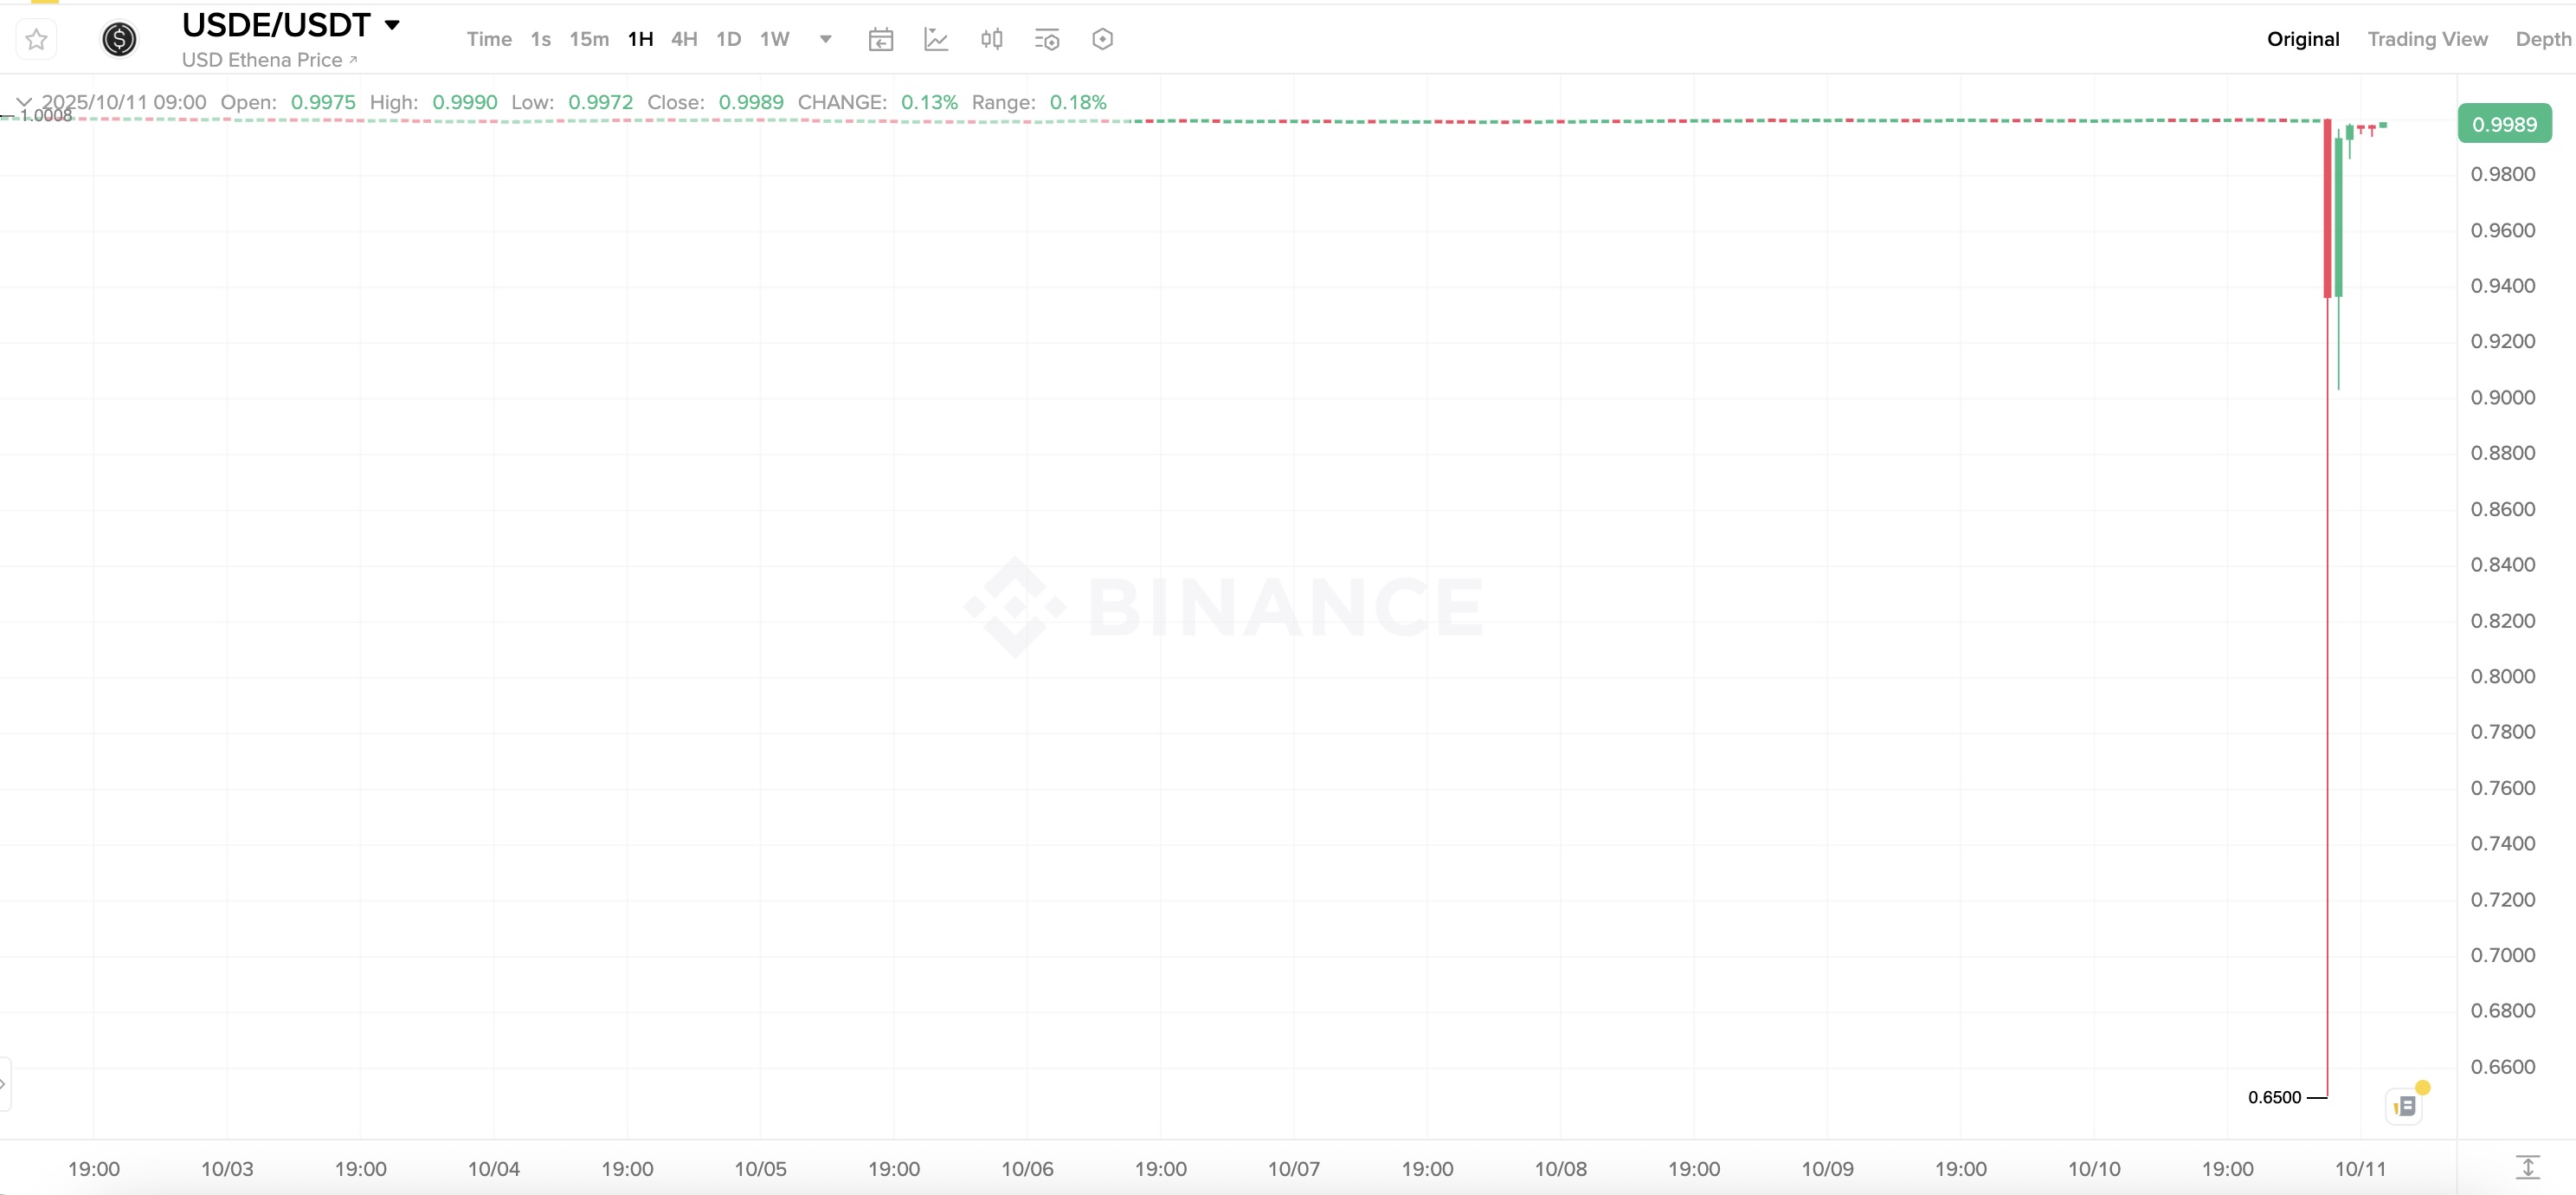2576x1195 pixels.
Task: Click the USDE coin logo icon
Action: [x=119, y=39]
